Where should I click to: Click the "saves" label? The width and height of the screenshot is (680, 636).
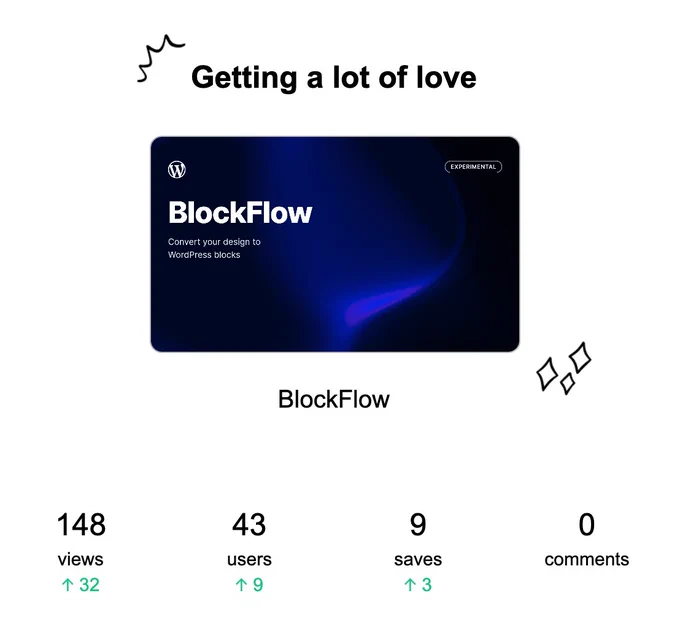click(418, 559)
